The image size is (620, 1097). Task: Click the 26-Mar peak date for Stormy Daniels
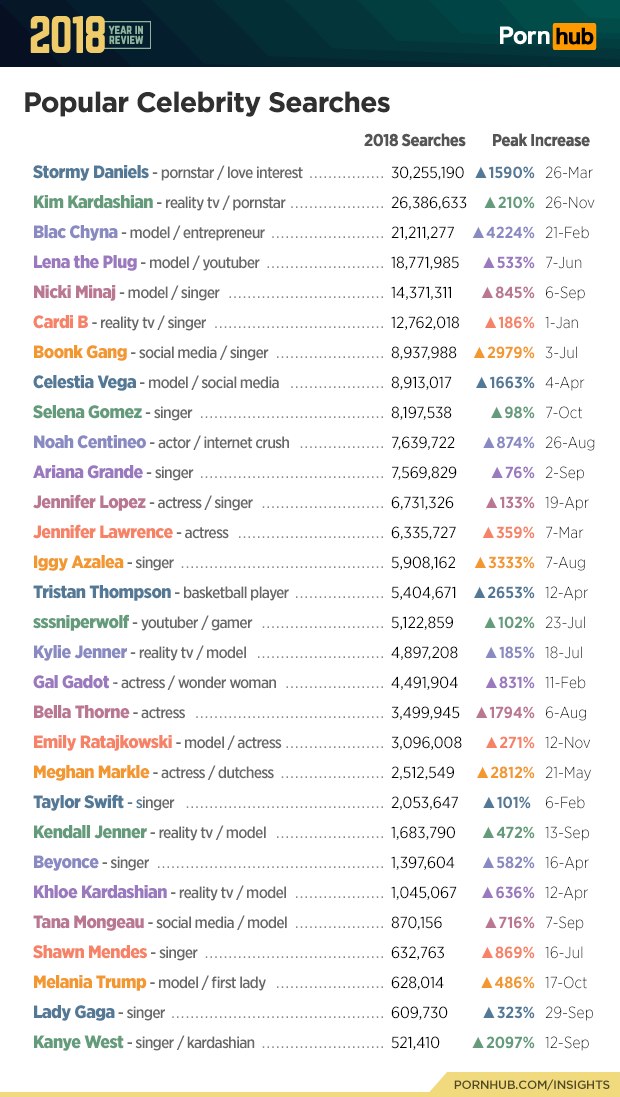pos(568,173)
